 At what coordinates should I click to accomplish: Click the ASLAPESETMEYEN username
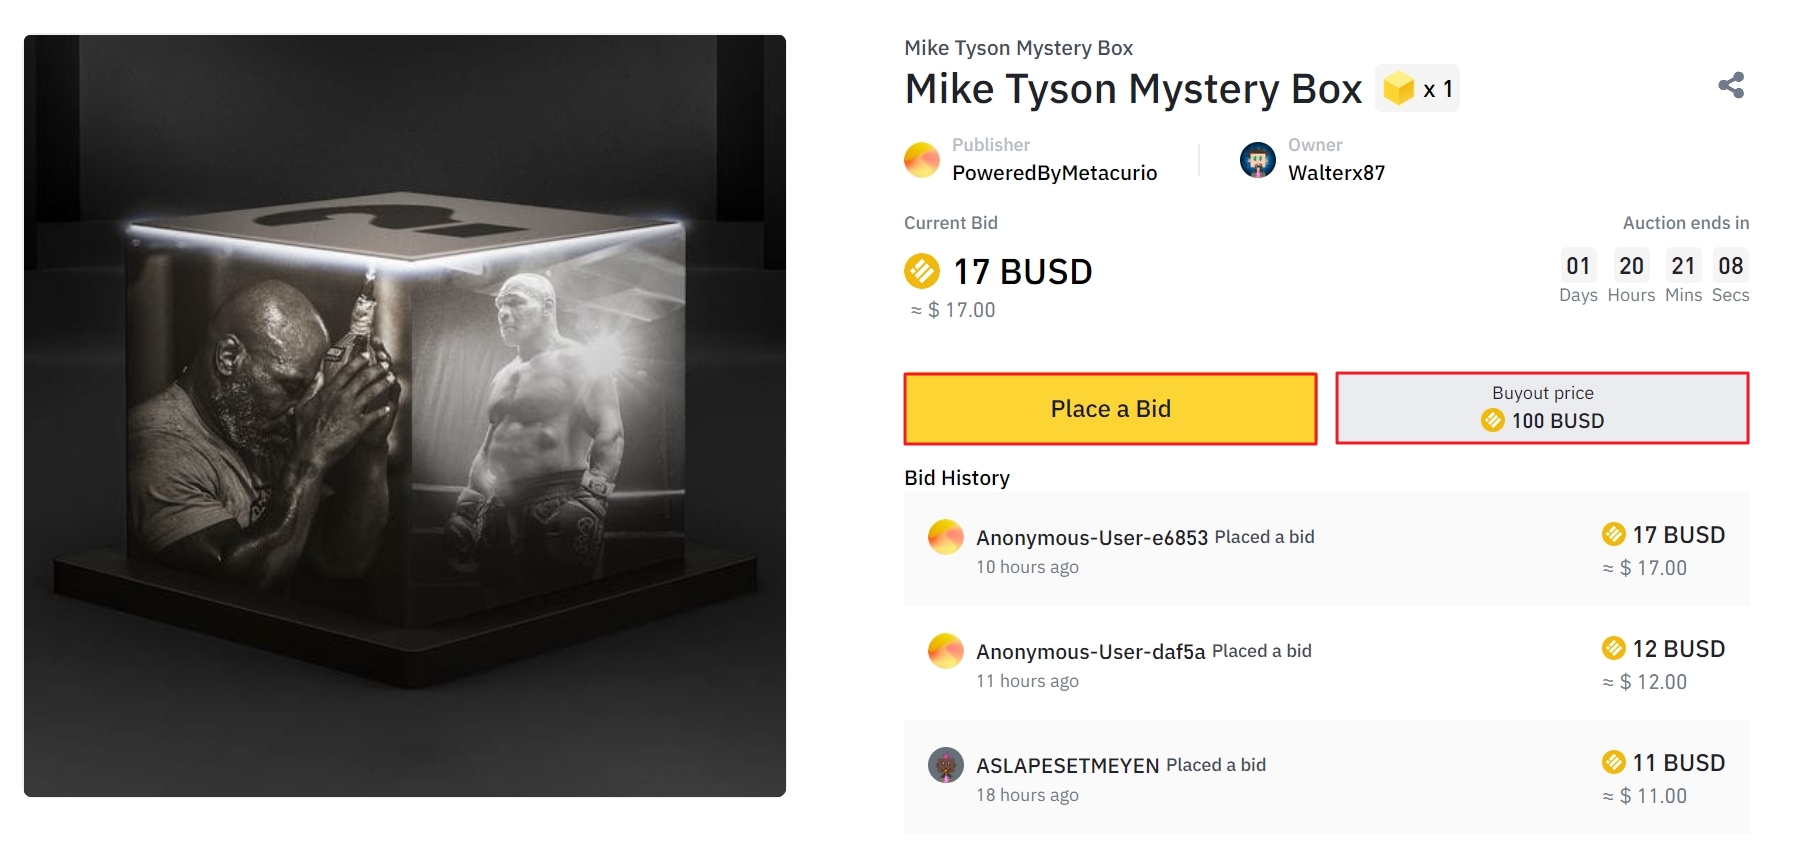point(1067,766)
